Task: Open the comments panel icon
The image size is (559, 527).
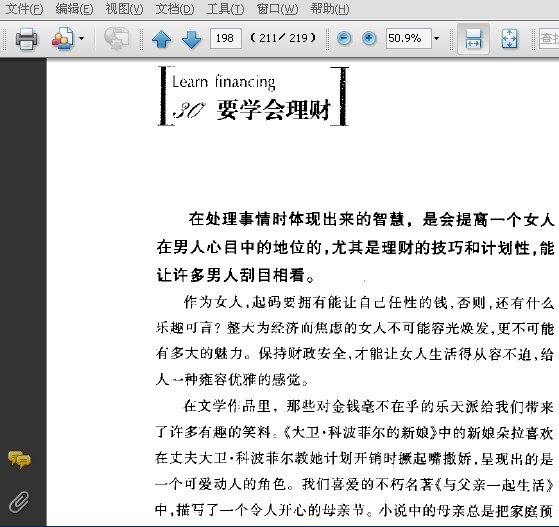Action: 19,459
